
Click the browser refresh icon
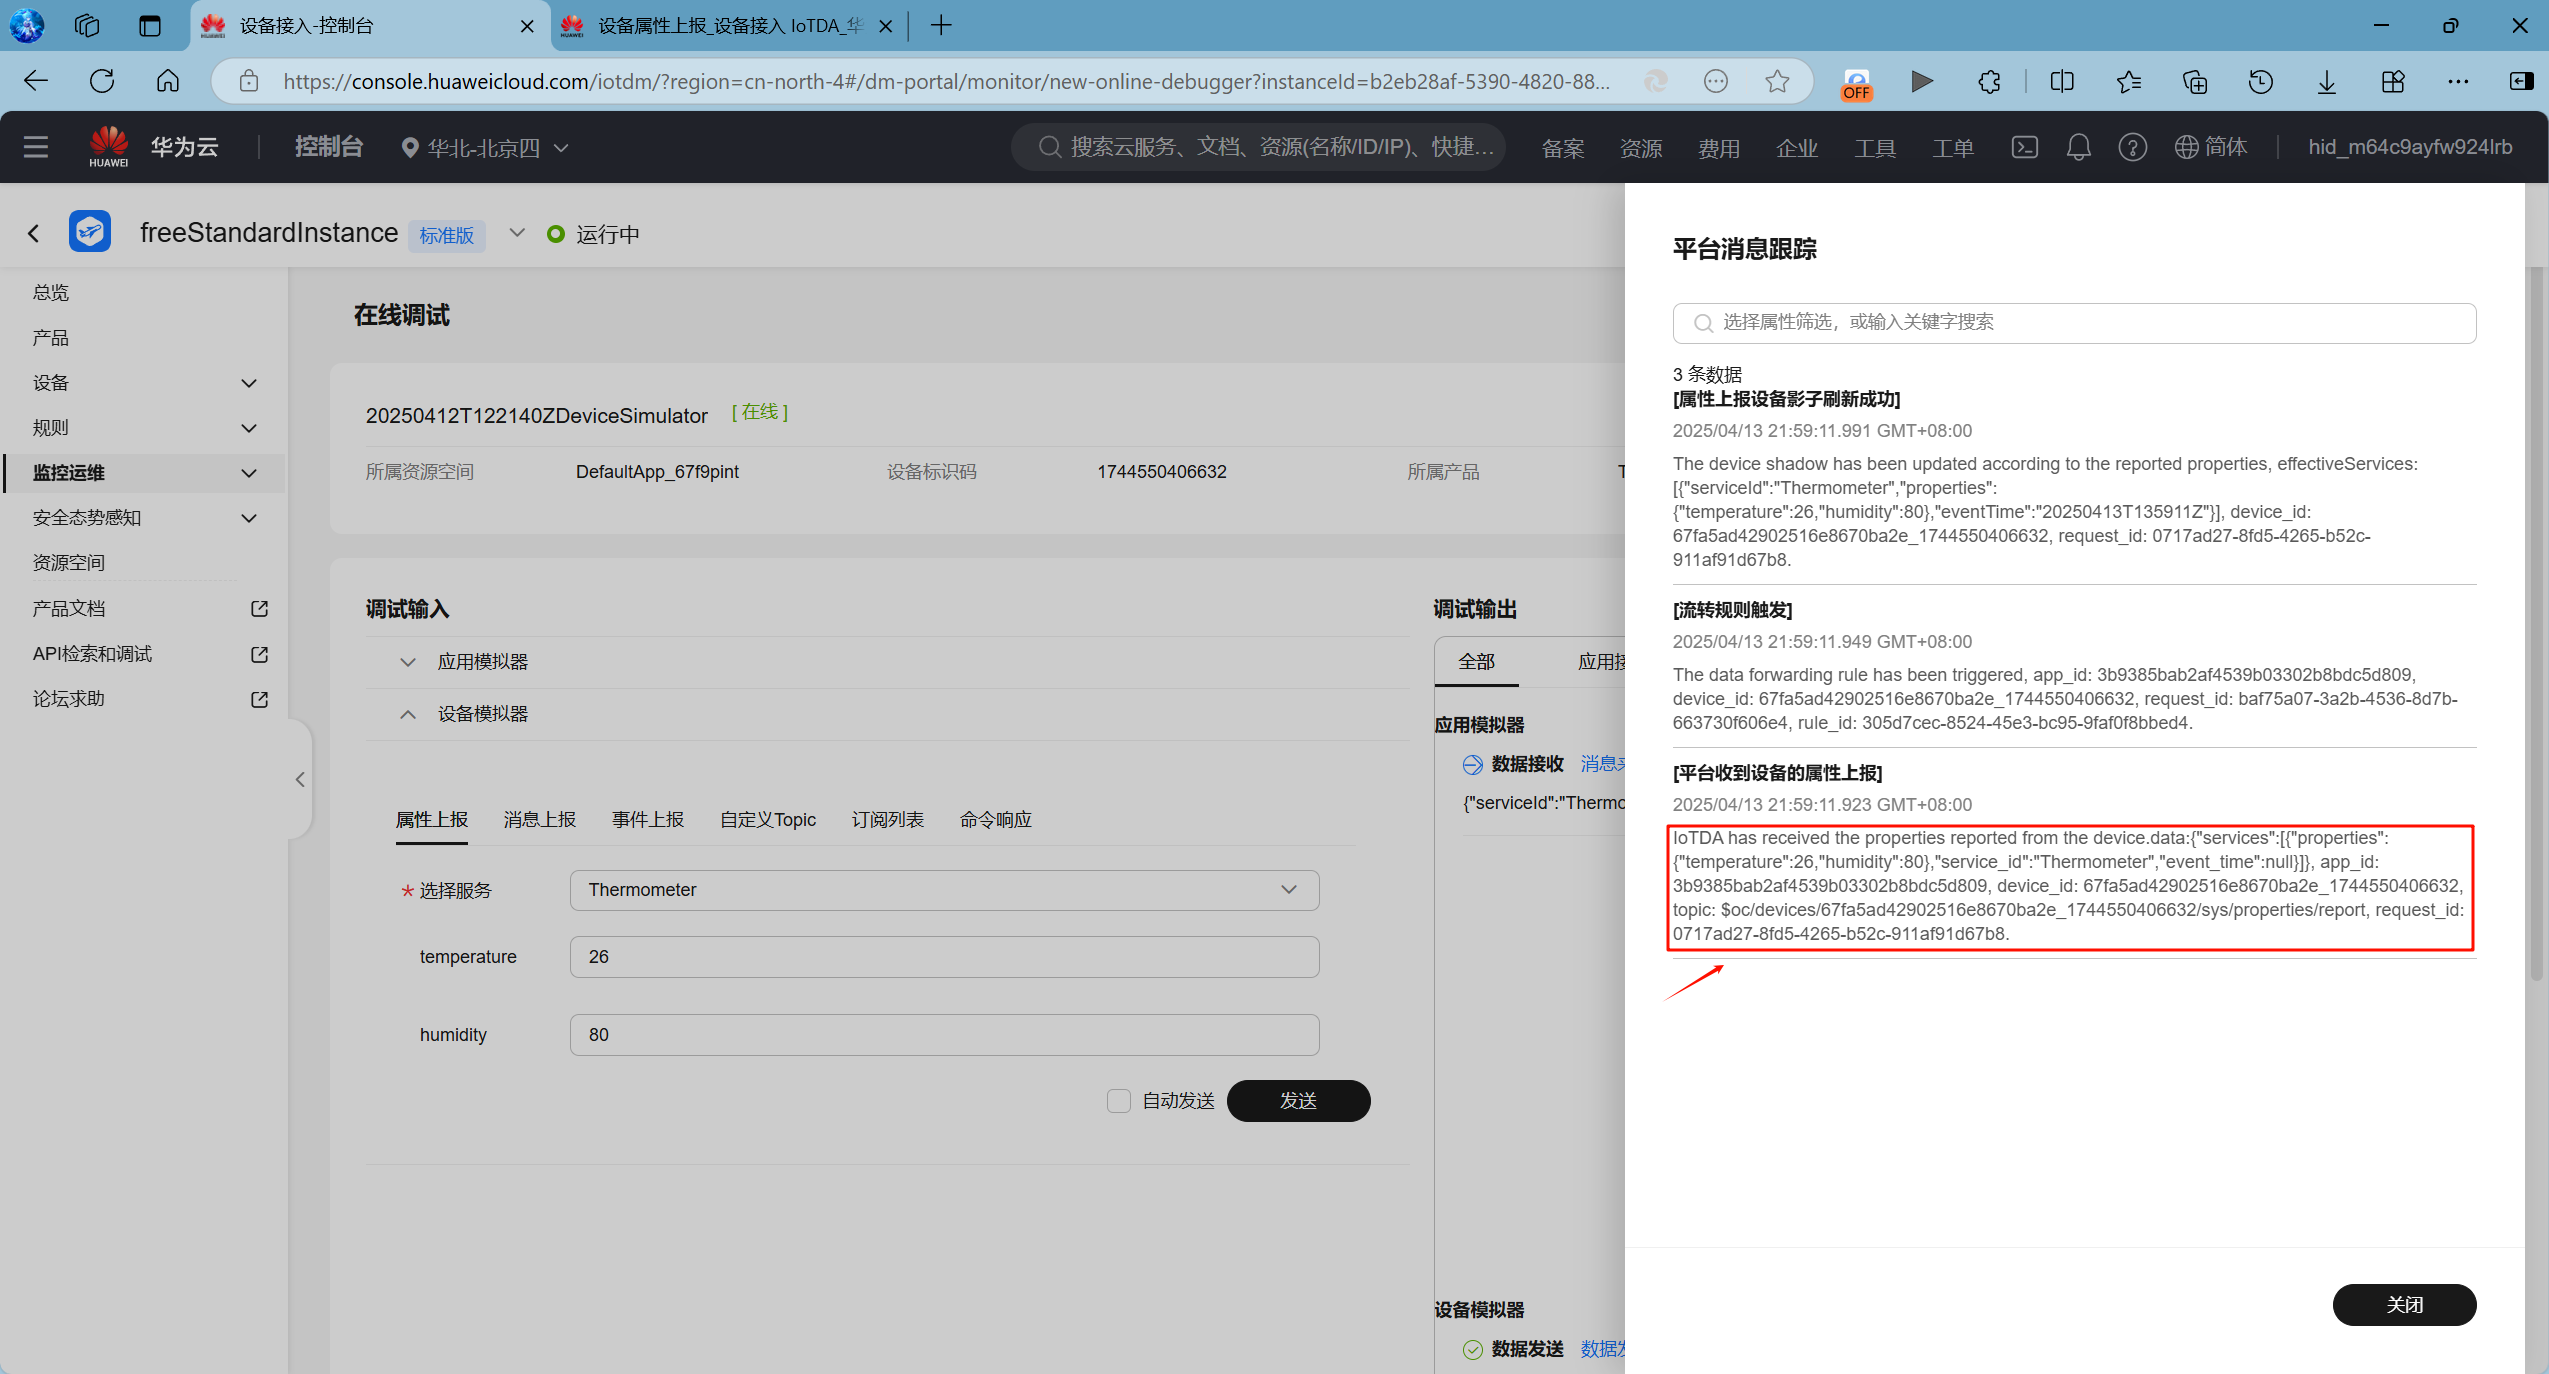click(x=102, y=81)
